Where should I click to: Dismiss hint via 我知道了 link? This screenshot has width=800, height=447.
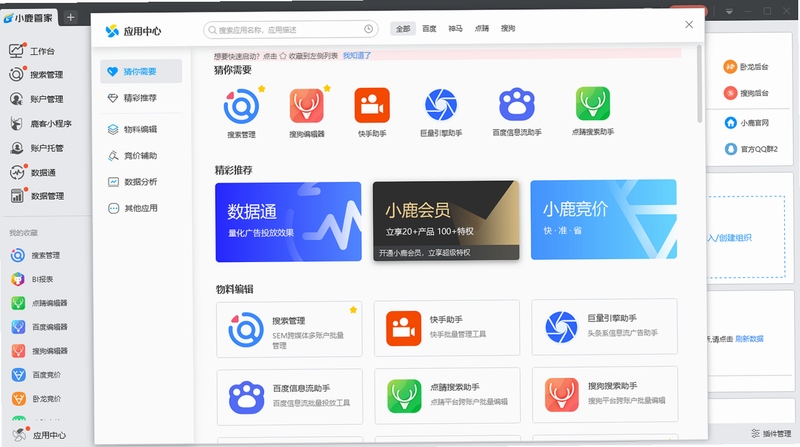pos(357,55)
